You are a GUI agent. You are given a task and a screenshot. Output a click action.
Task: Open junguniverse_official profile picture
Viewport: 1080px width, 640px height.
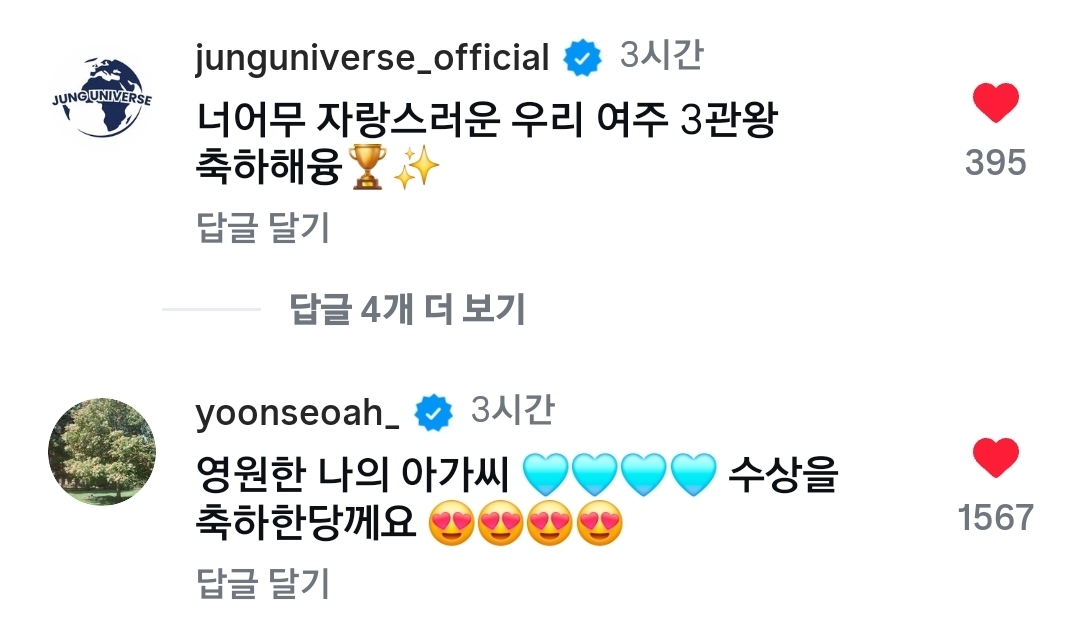102,97
